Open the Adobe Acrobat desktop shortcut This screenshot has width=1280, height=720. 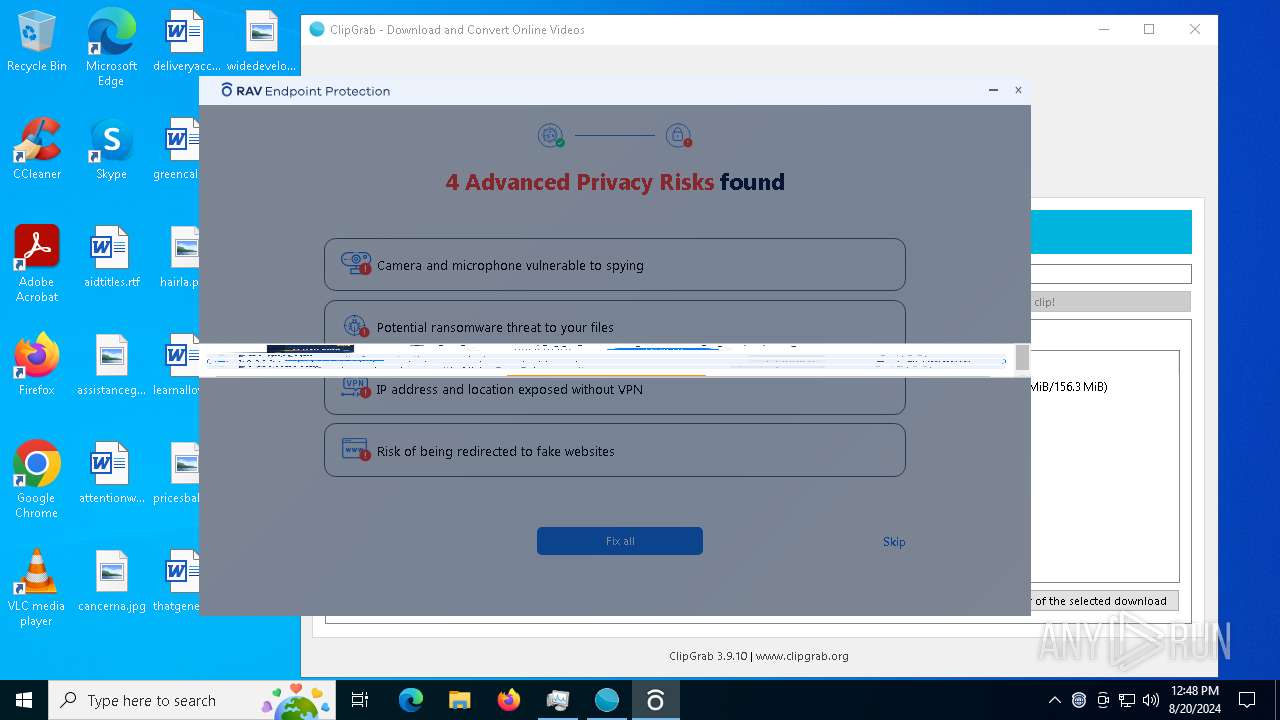pyautogui.click(x=37, y=264)
